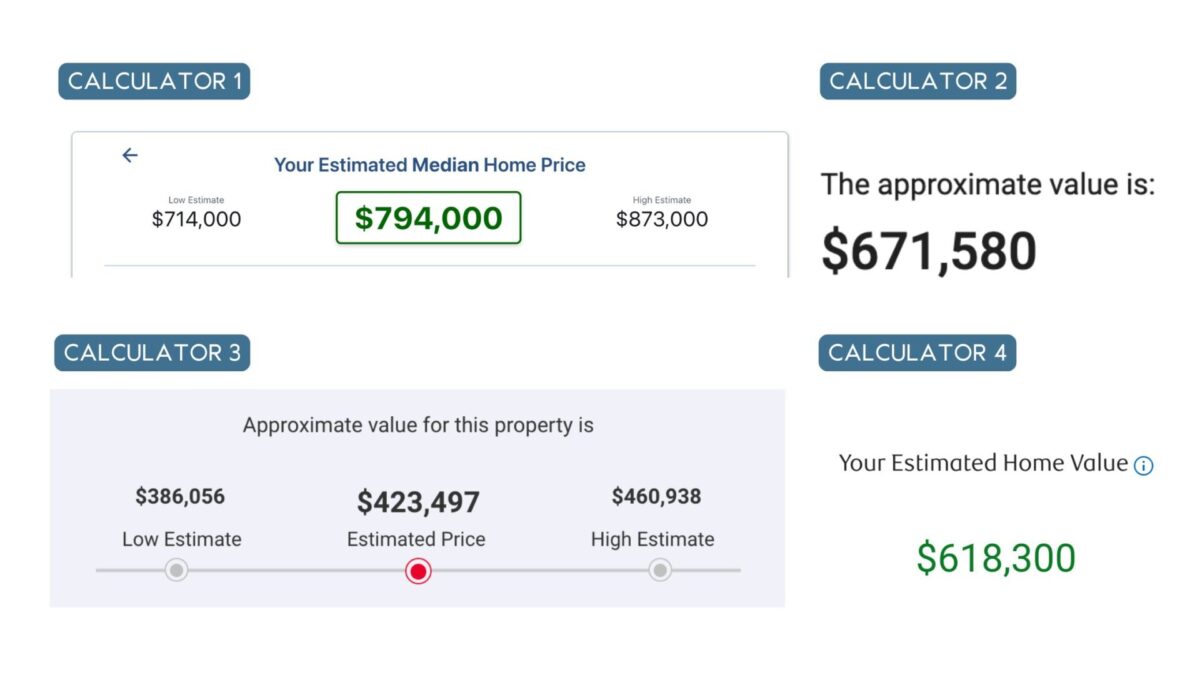Click the Low Estimate slider handle in Calculator 3
The width and height of the screenshot is (1200, 675).
pyautogui.click(x=176, y=570)
